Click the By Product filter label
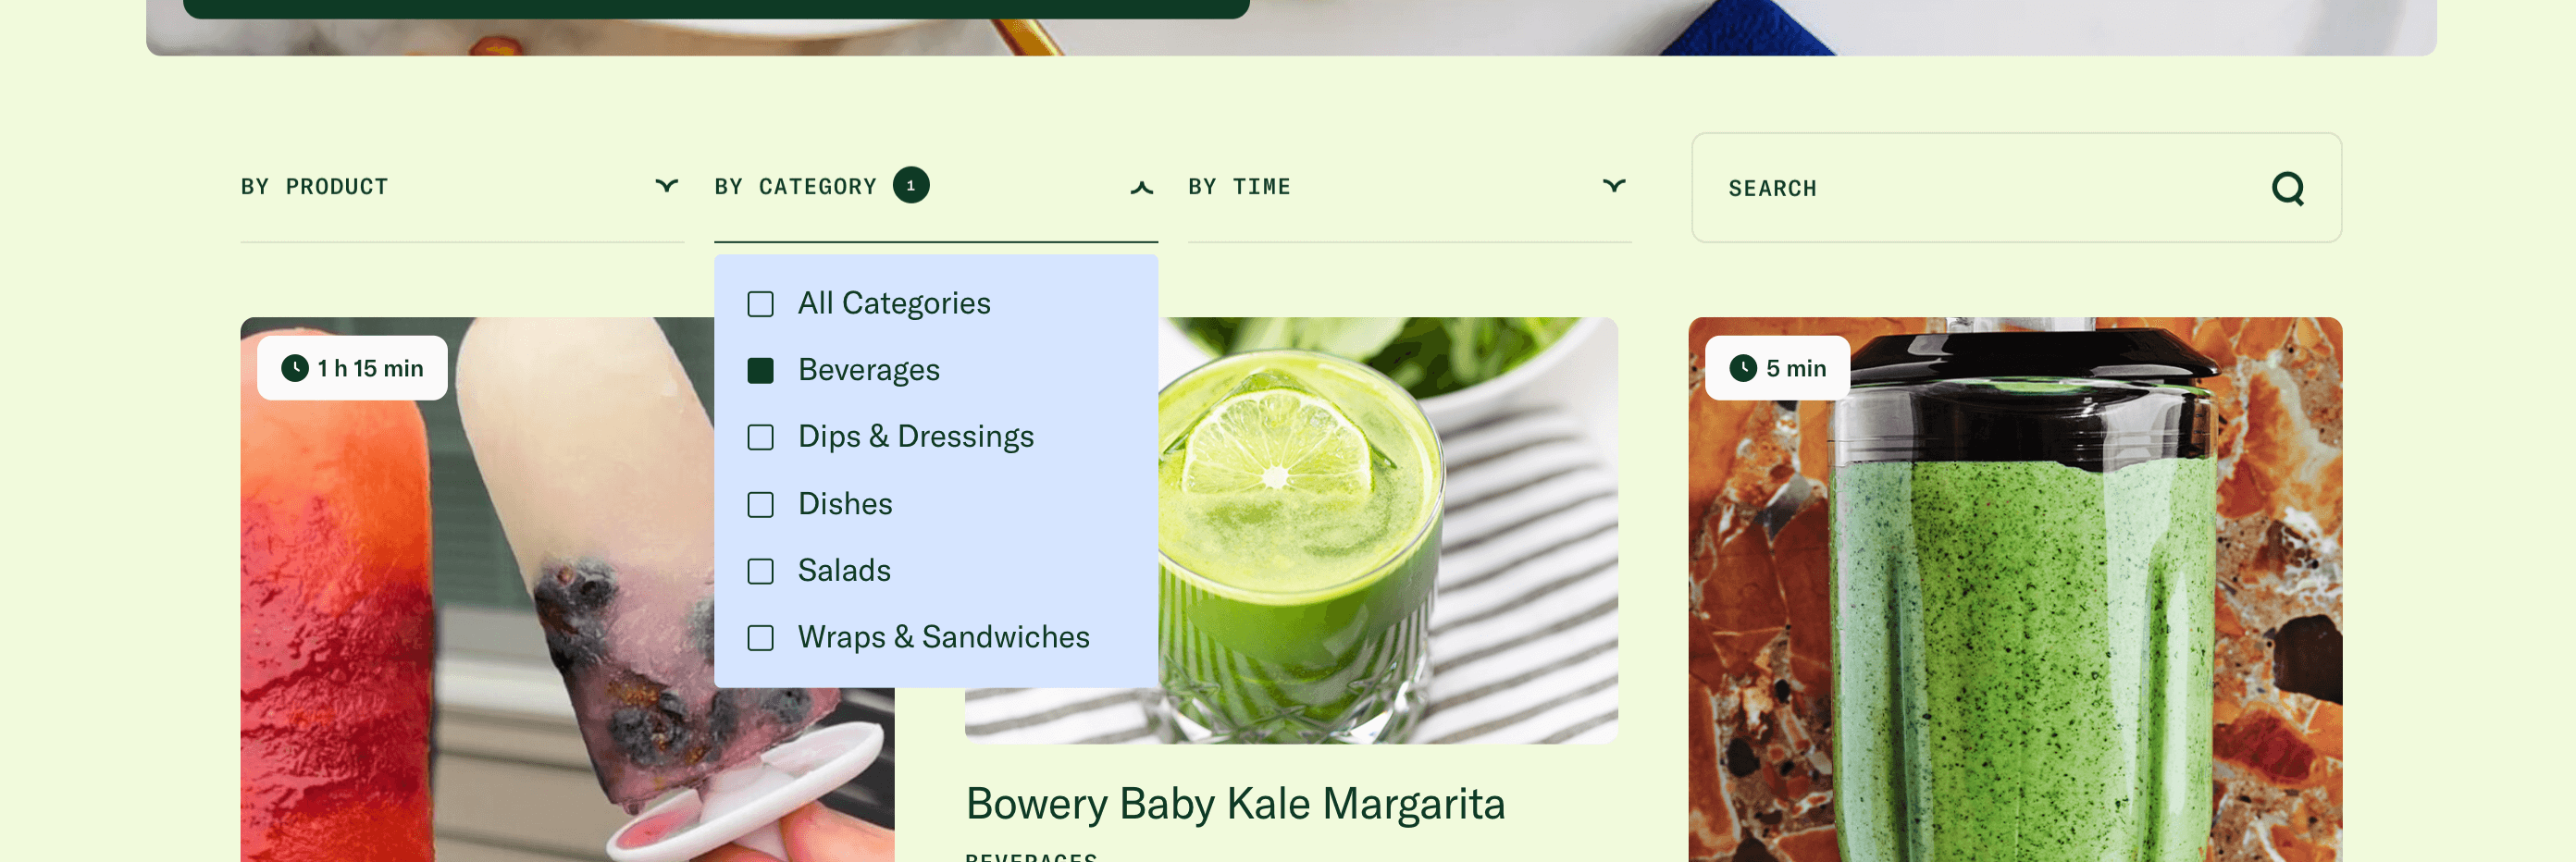The height and width of the screenshot is (862, 2576). [x=314, y=187]
